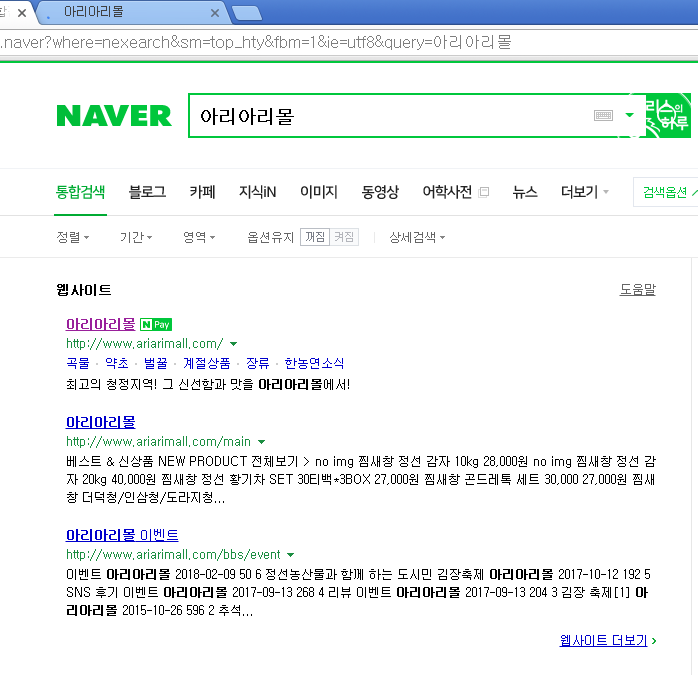Open the 뉴스 tab
Viewport: 698px width, 675px height.
(525, 192)
